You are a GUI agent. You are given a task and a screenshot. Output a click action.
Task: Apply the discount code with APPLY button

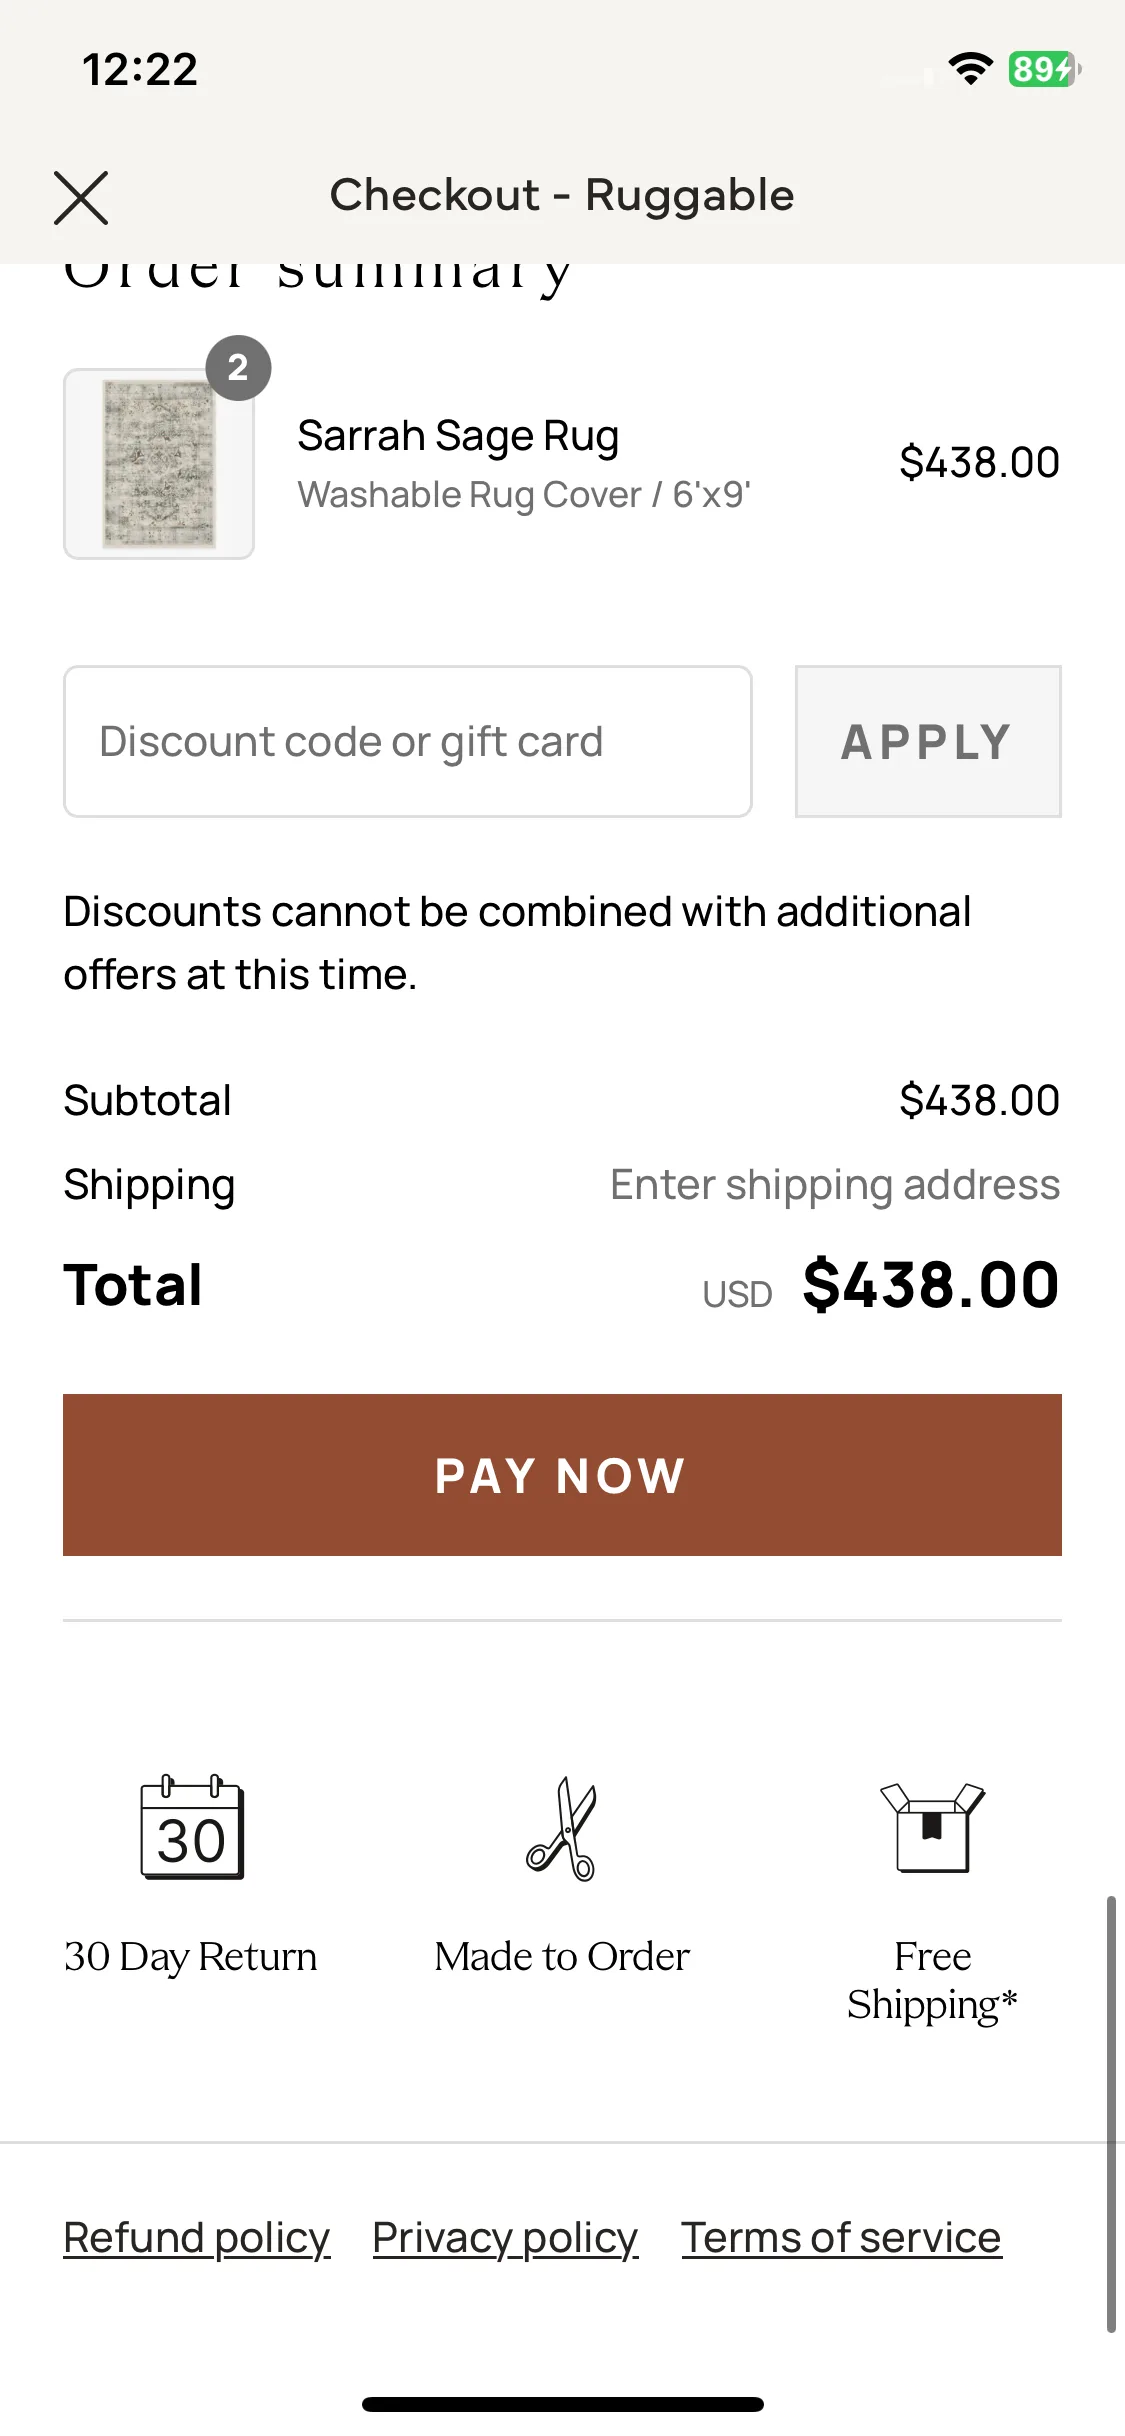pyautogui.click(x=928, y=742)
